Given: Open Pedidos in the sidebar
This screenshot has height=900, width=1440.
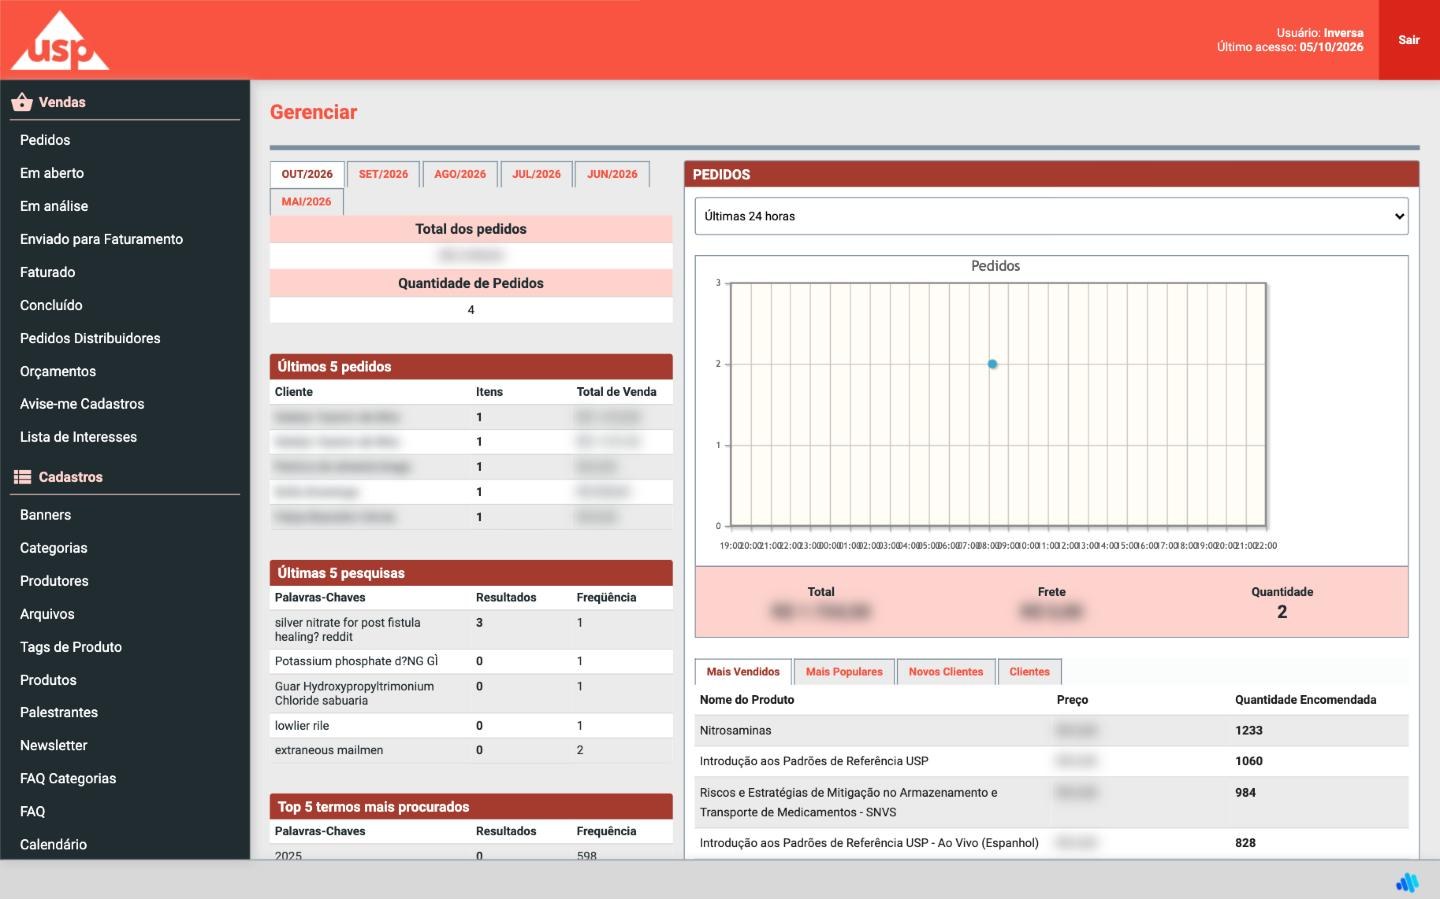Looking at the screenshot, I should [x=45, y=140].
